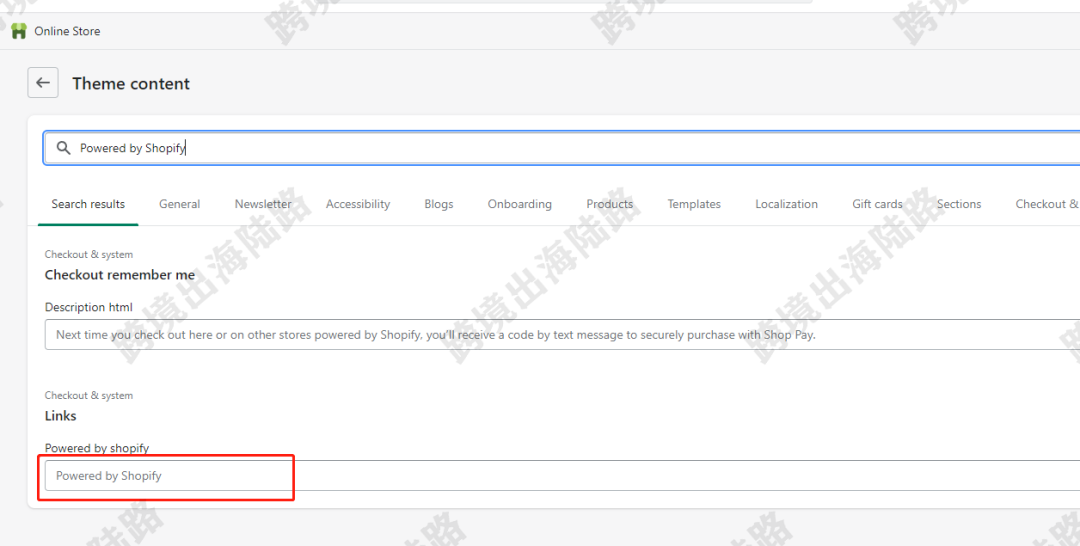This screenshot has width=1080, height=546.
Task: Switch to the General tab
Action: [x=180, y=204]
